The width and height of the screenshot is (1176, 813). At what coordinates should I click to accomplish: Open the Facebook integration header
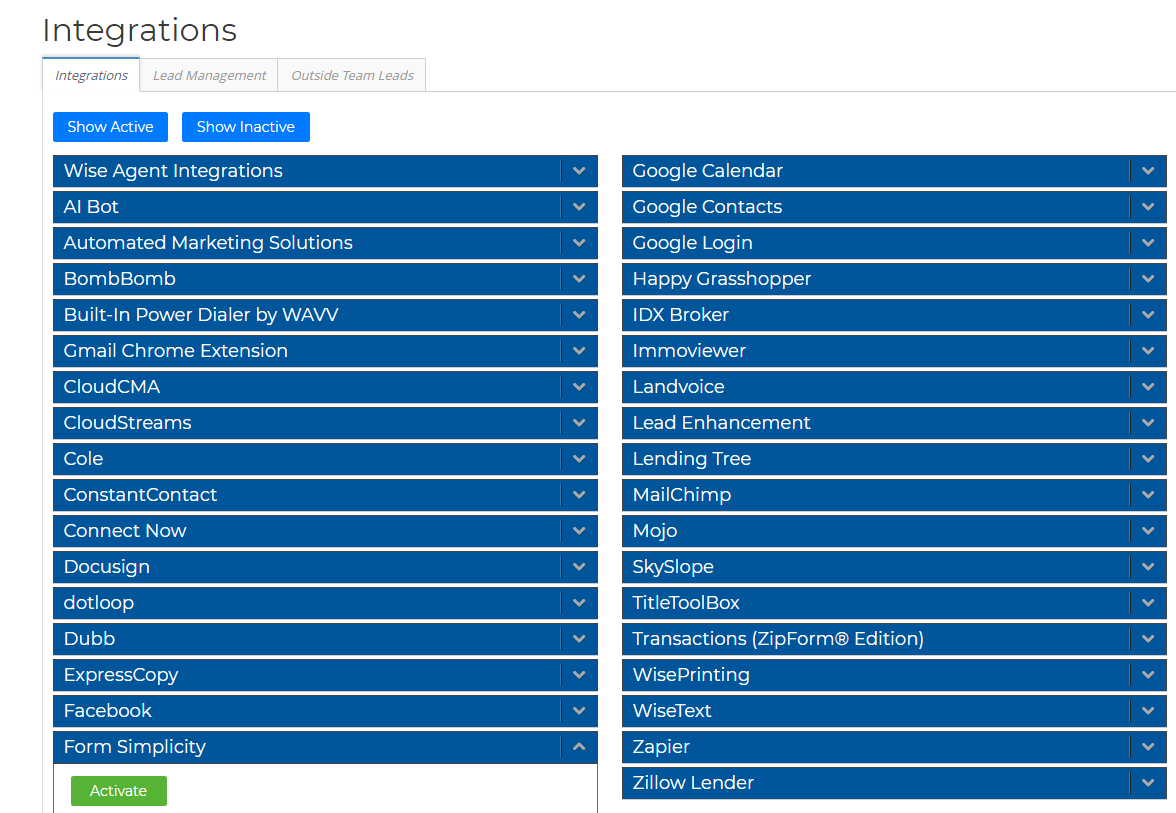pos(325,710)
